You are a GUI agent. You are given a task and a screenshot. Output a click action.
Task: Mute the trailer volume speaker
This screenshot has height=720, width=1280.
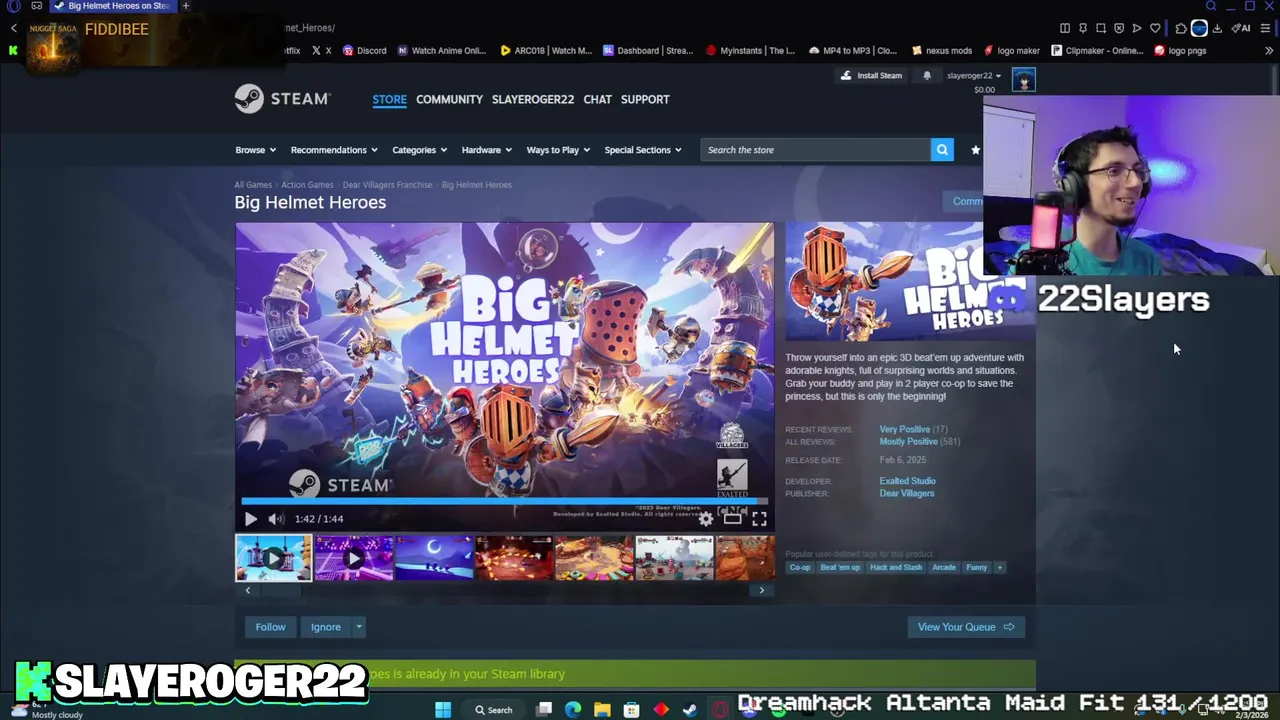(x=276, y=518)
